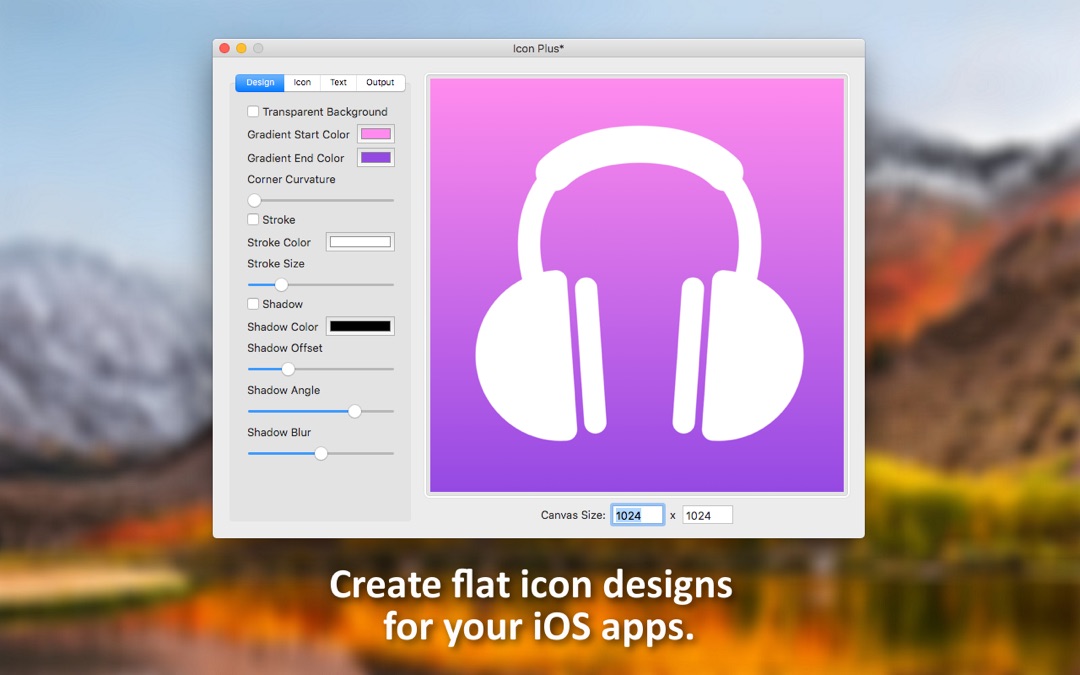Click the Shadow Angle slider handle
The height and width of the screenshot is (675, 1080).
coord(354,411)
